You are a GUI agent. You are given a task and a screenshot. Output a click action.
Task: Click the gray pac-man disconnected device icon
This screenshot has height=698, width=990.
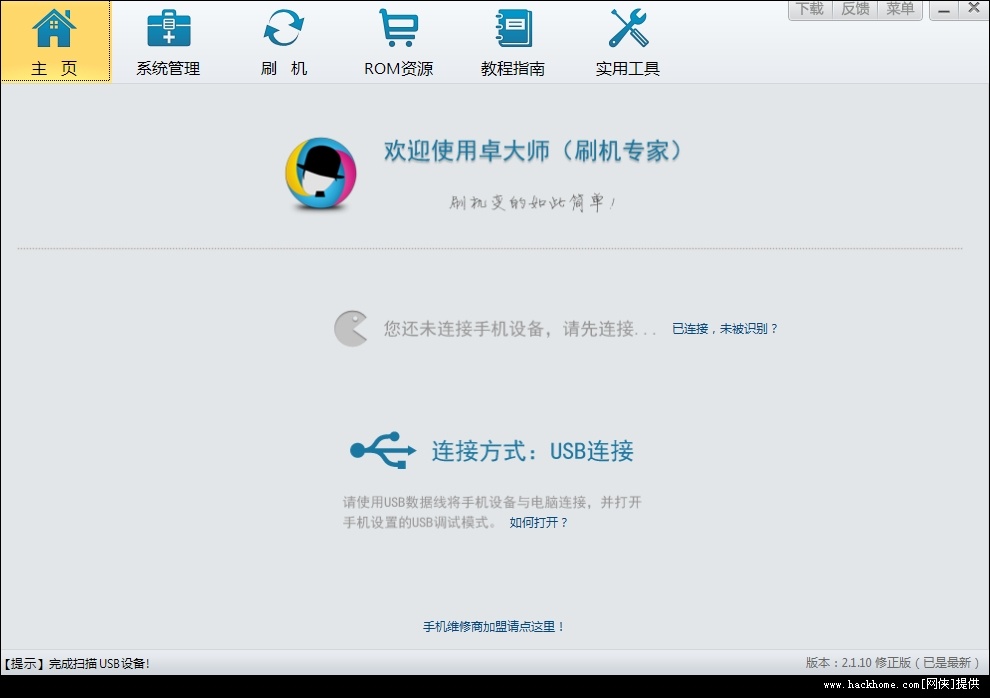click(x=350, y=328)
